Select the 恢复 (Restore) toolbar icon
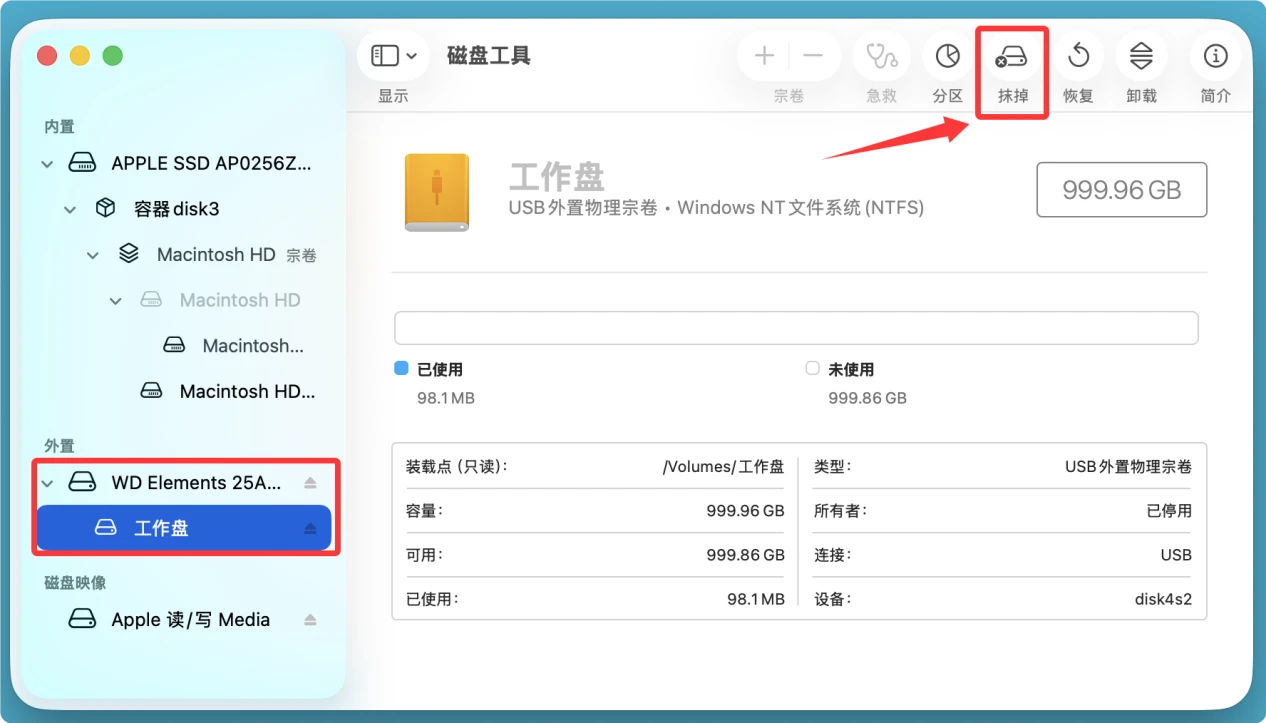This screenshot has width=1266, height=723. 1078,56
